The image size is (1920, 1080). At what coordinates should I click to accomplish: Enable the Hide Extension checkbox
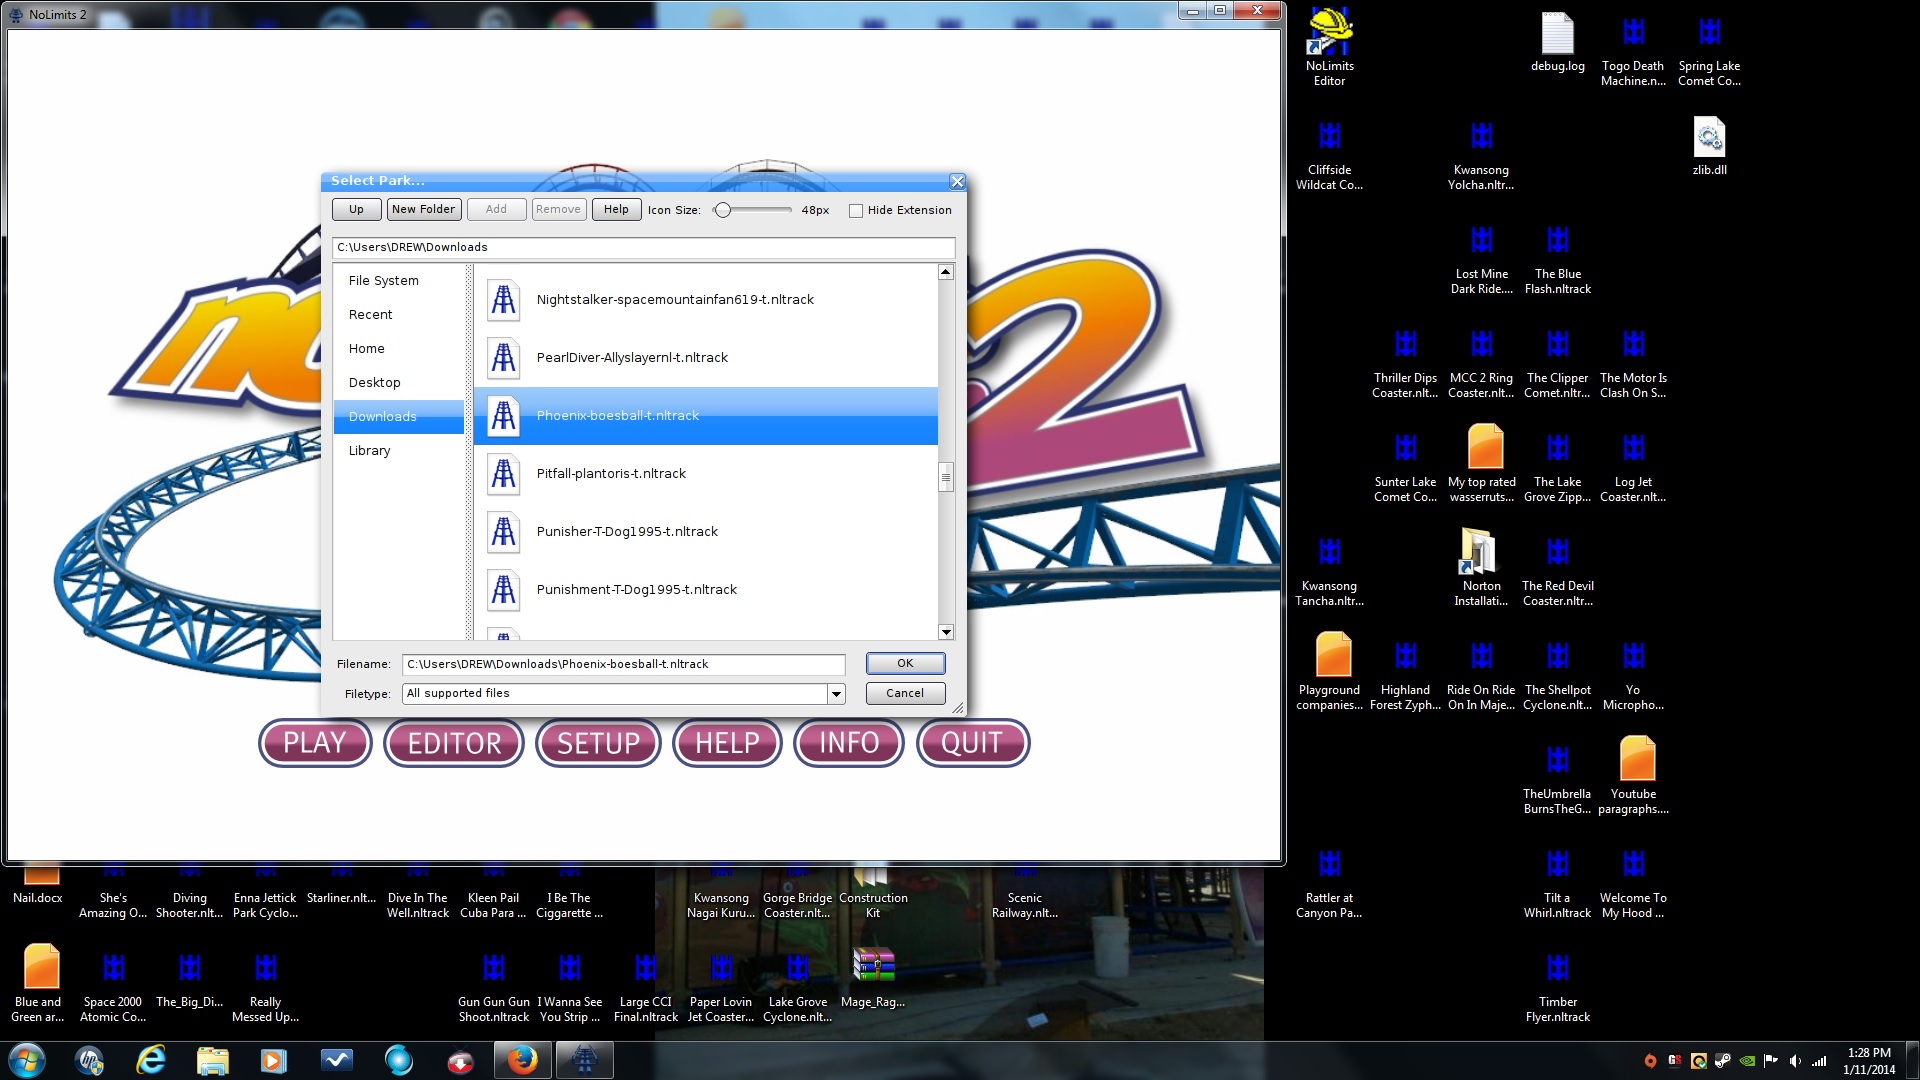coord(856,210)
